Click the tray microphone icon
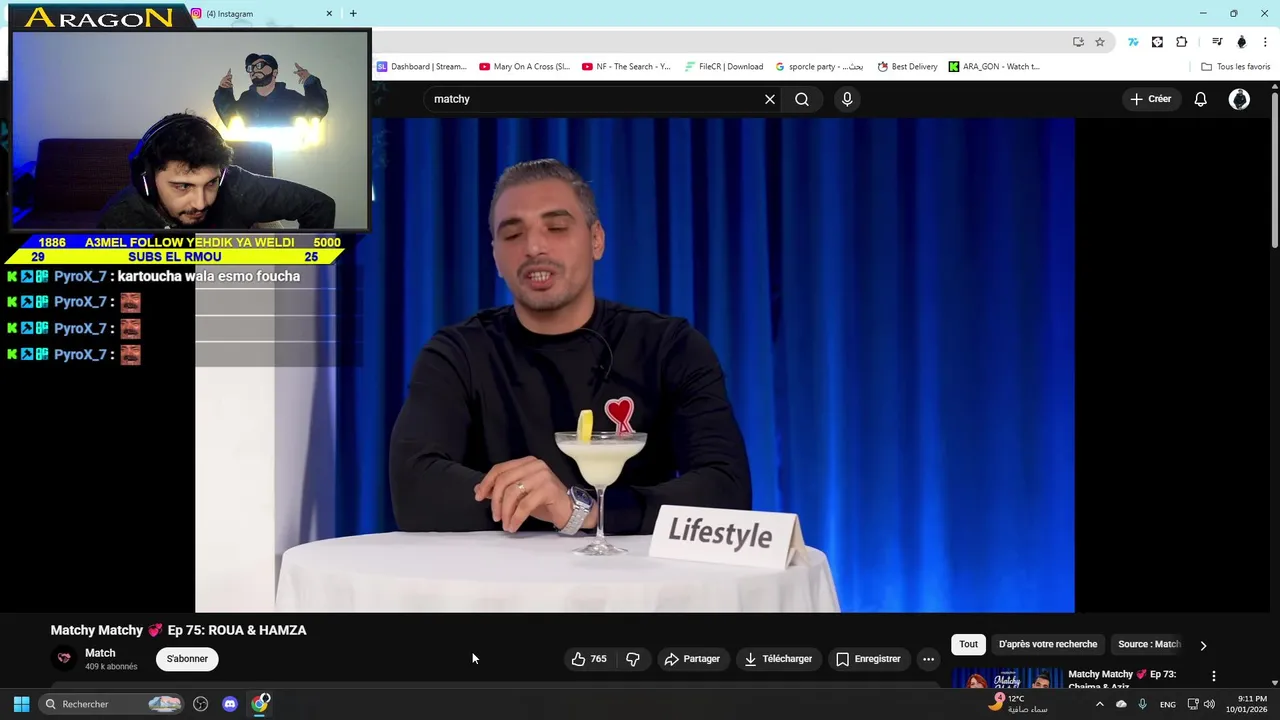 click(x=1142, y=704)
